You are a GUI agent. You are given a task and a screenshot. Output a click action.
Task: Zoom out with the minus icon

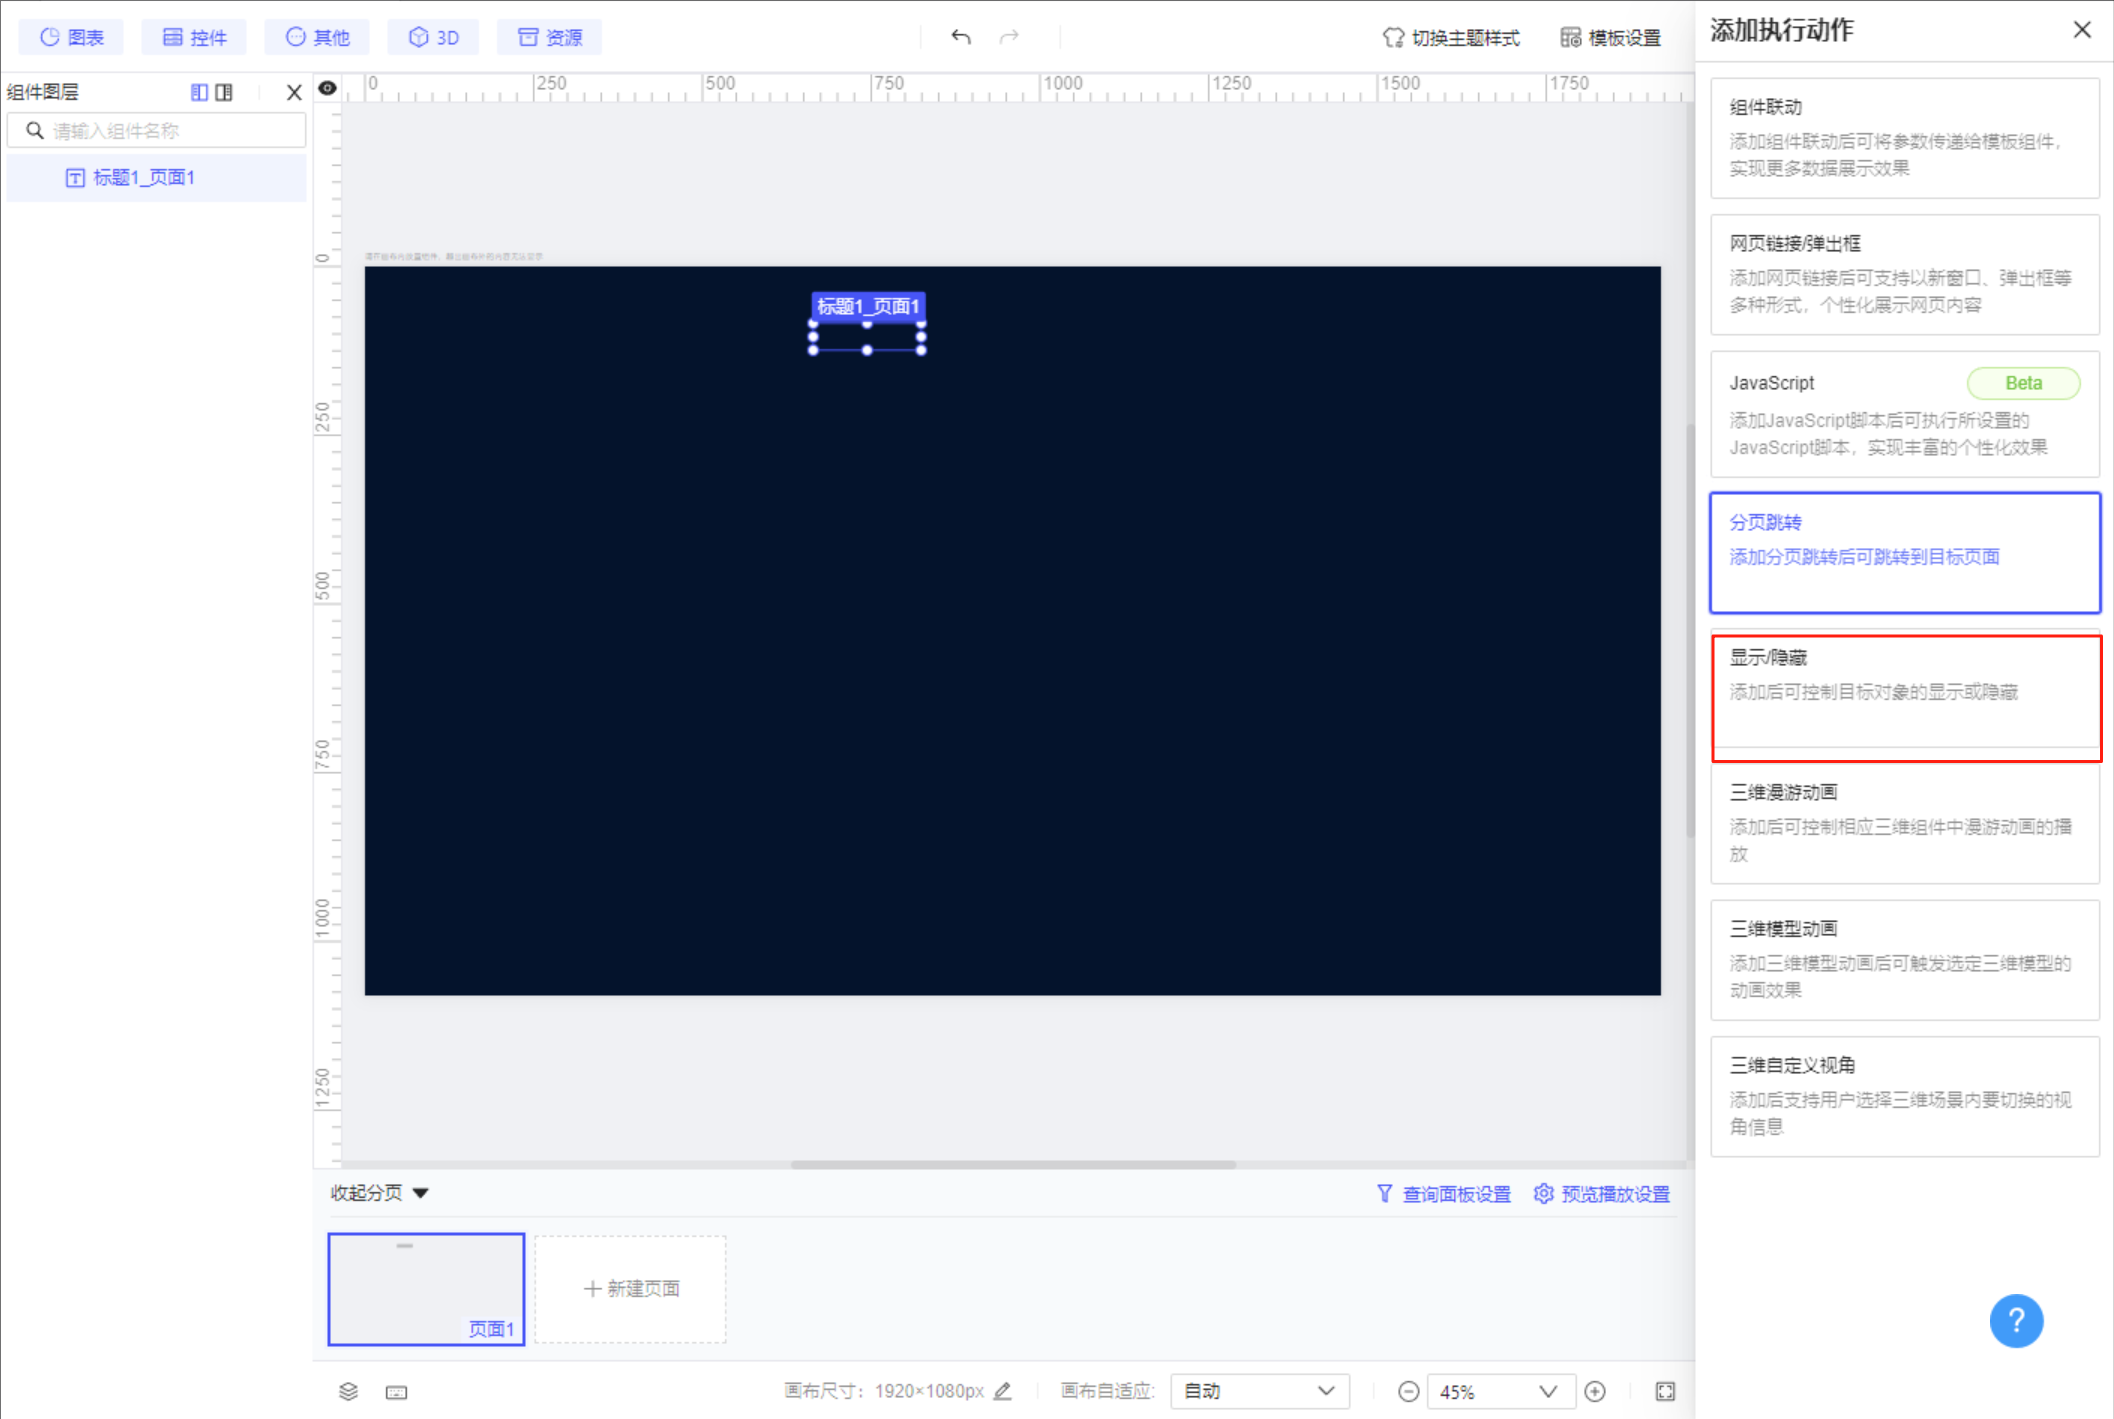[x=1408, y=1392]
